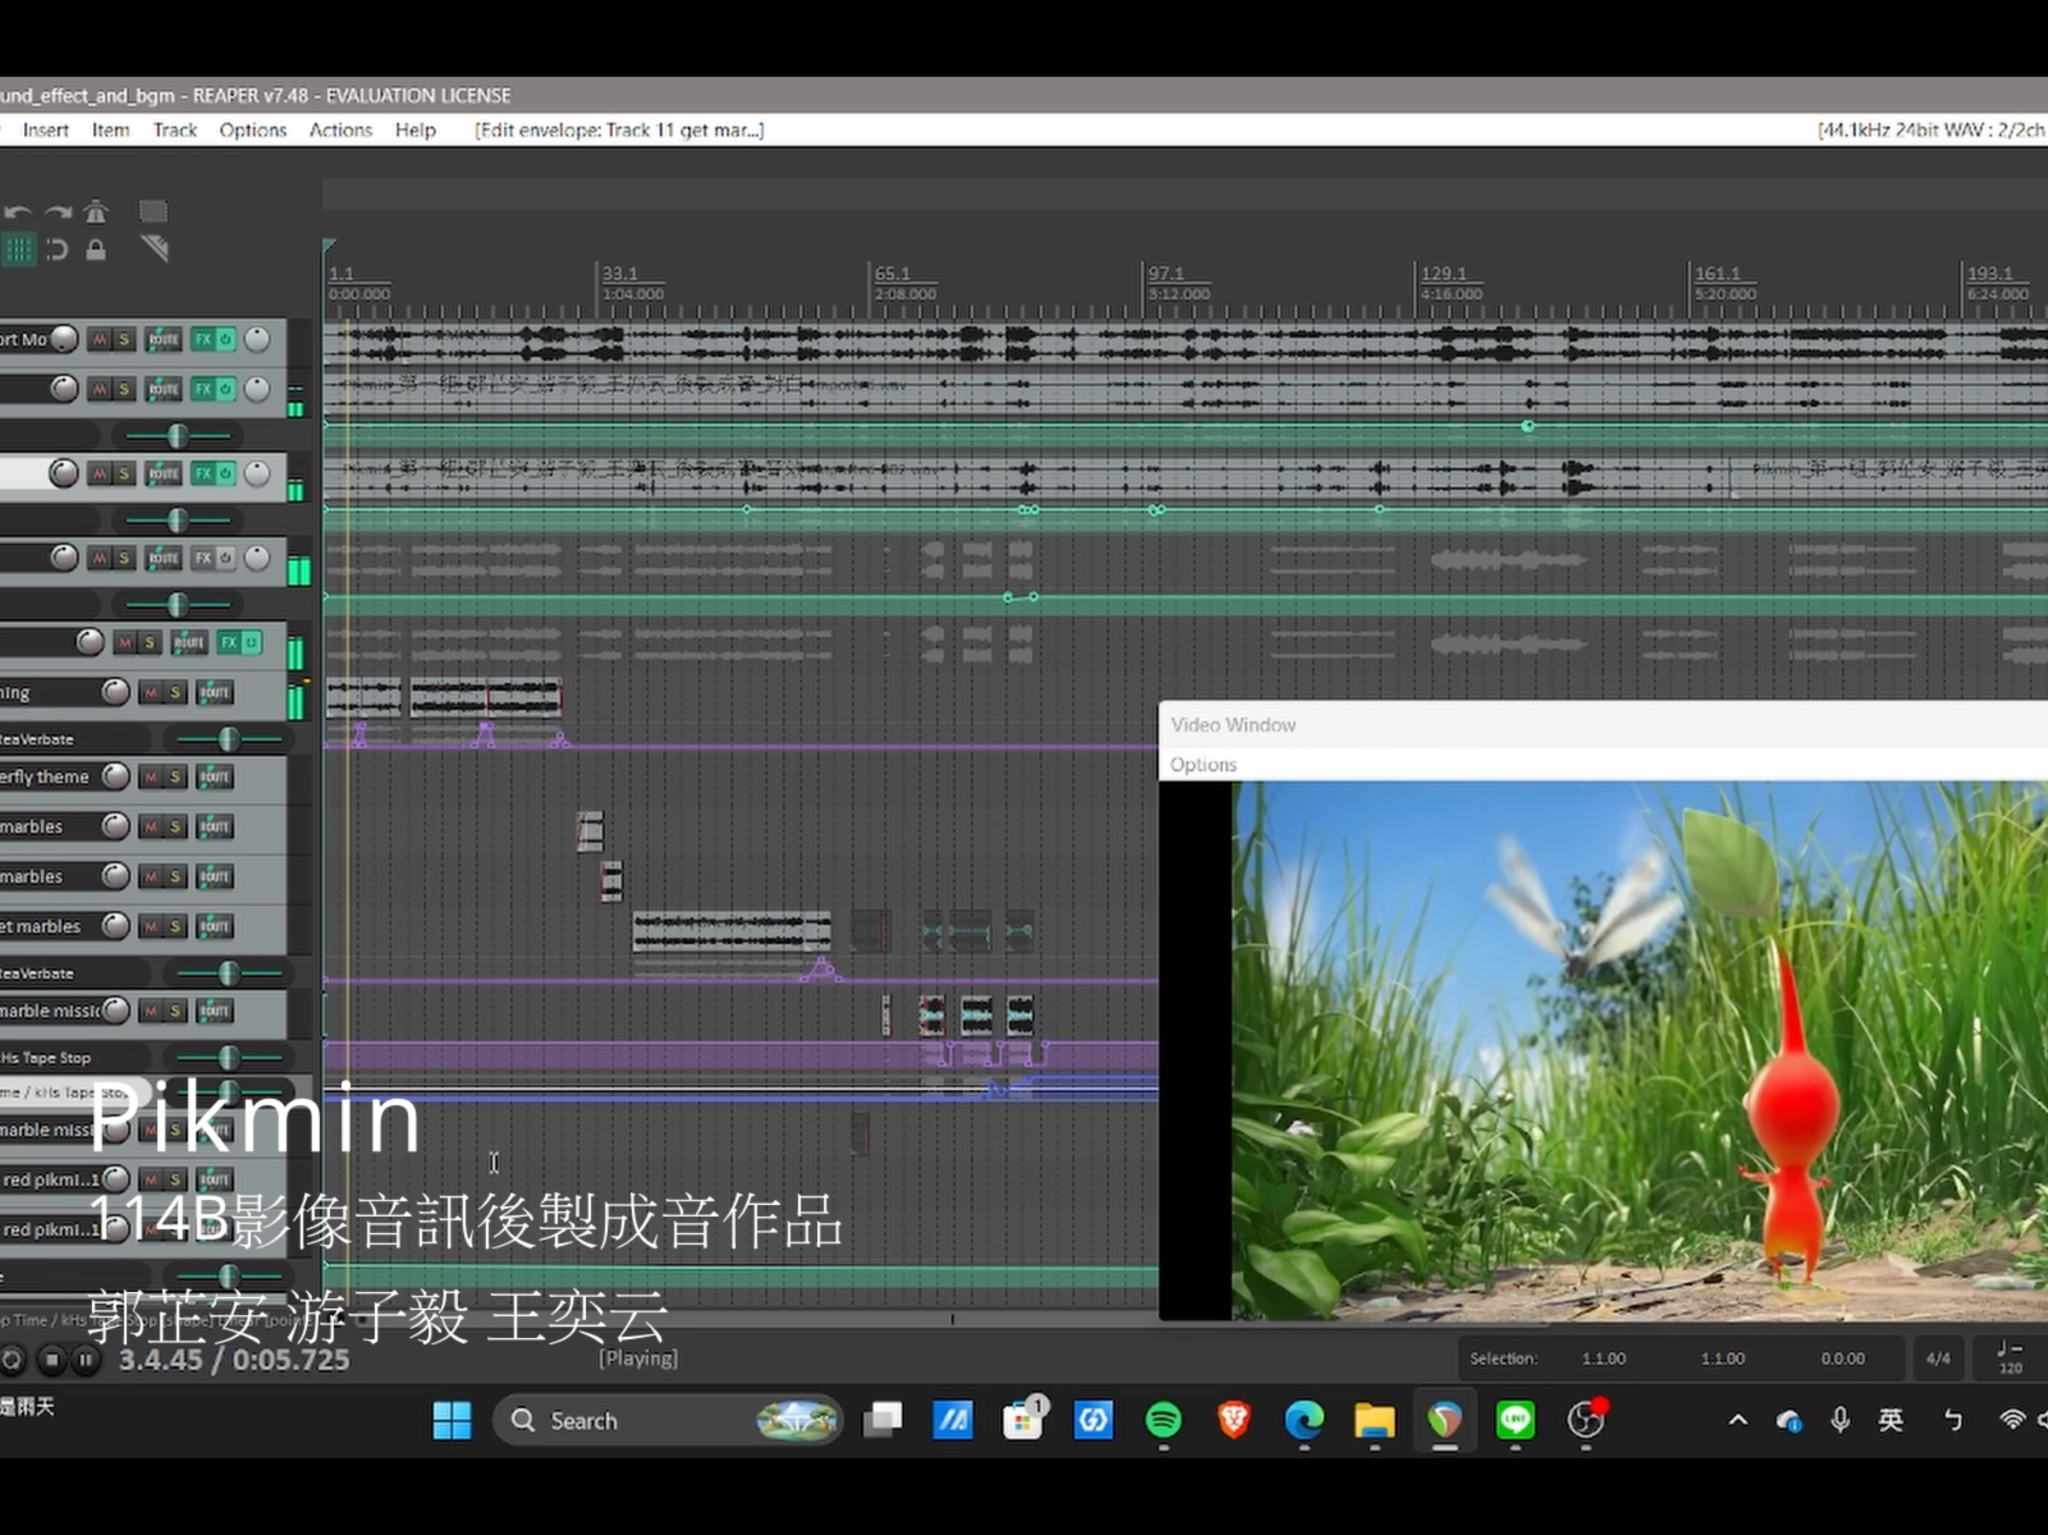This screenshot has width=2048, height=1535.
Task: Click the Pikmin video preview image
Action: click(x=1640, y=1051)
